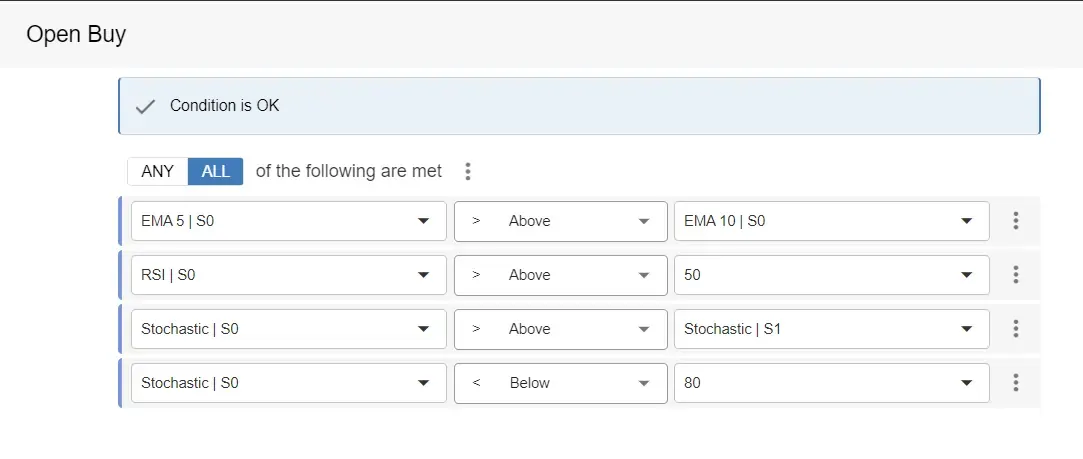The image size is (1083, 459).
Task: Click the Condition is OK banner
Action: click(x=578, y=106)
